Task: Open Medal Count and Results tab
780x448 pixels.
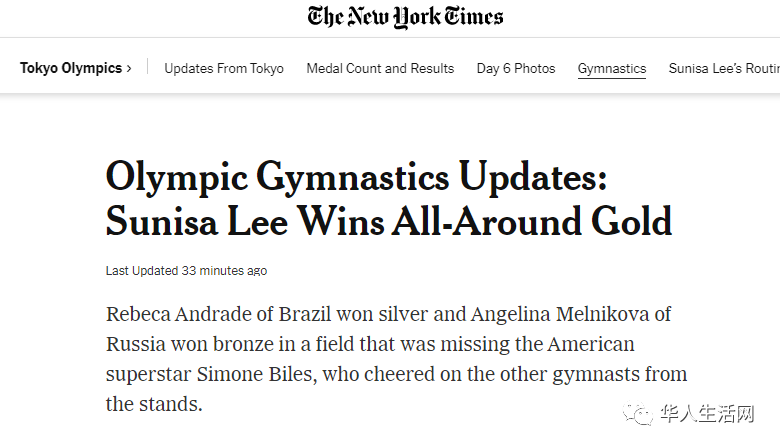Action: [x=380, y=69]
